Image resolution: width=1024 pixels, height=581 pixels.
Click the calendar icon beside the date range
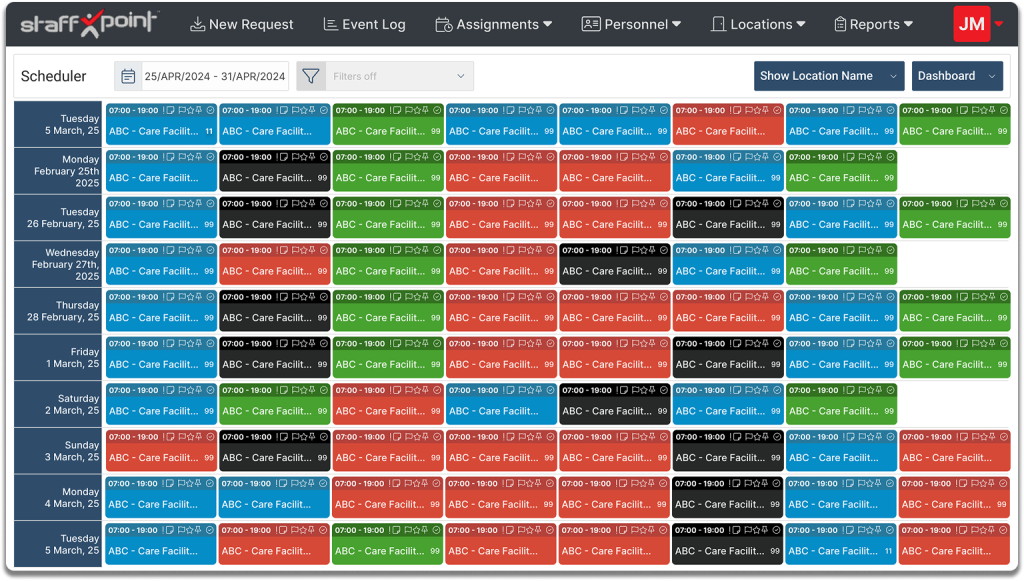click(127, 76)
